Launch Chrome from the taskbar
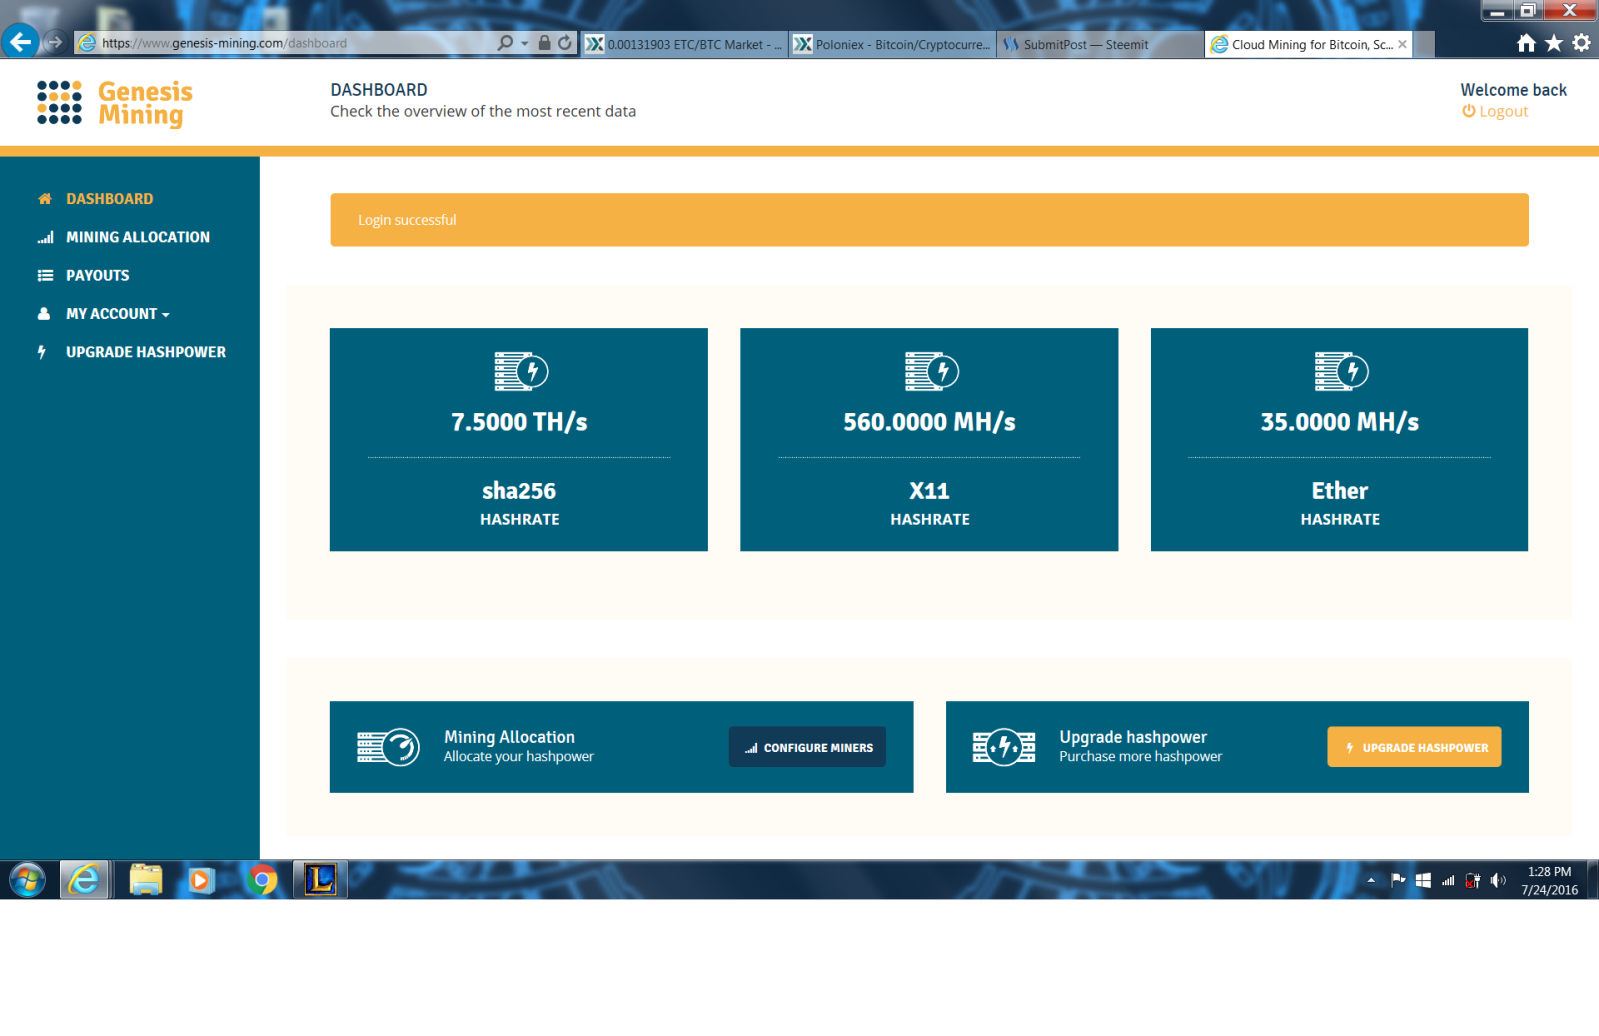 262,880
